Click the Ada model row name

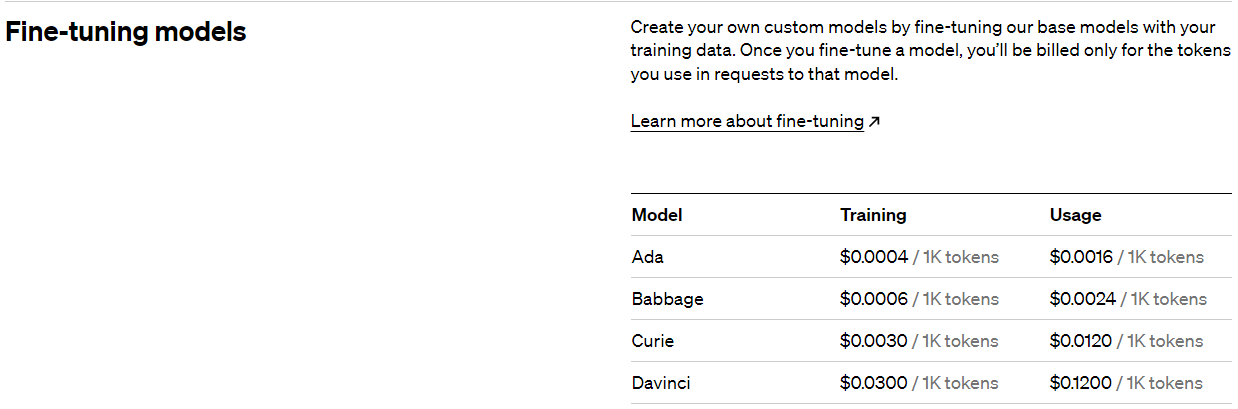(648, 257)
